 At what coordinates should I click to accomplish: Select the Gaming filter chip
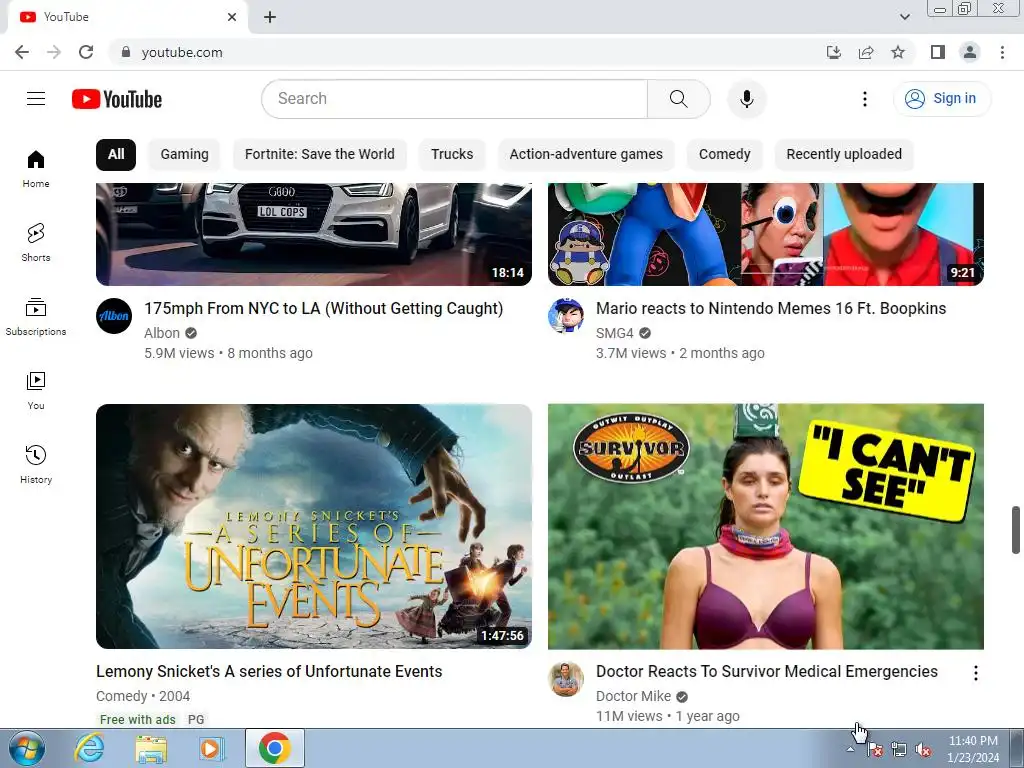185,155
